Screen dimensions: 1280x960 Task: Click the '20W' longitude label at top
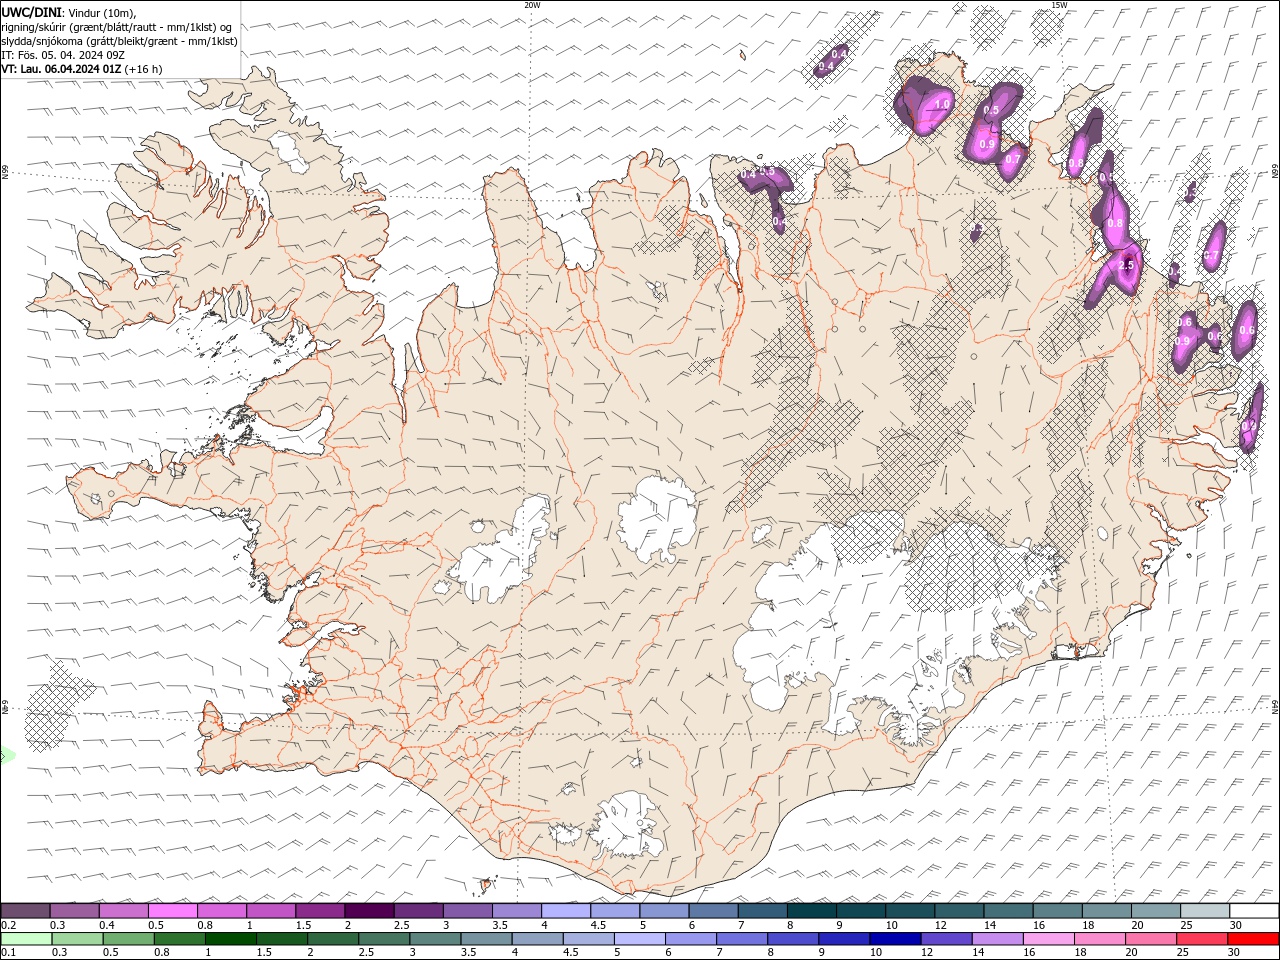point(532,5)
